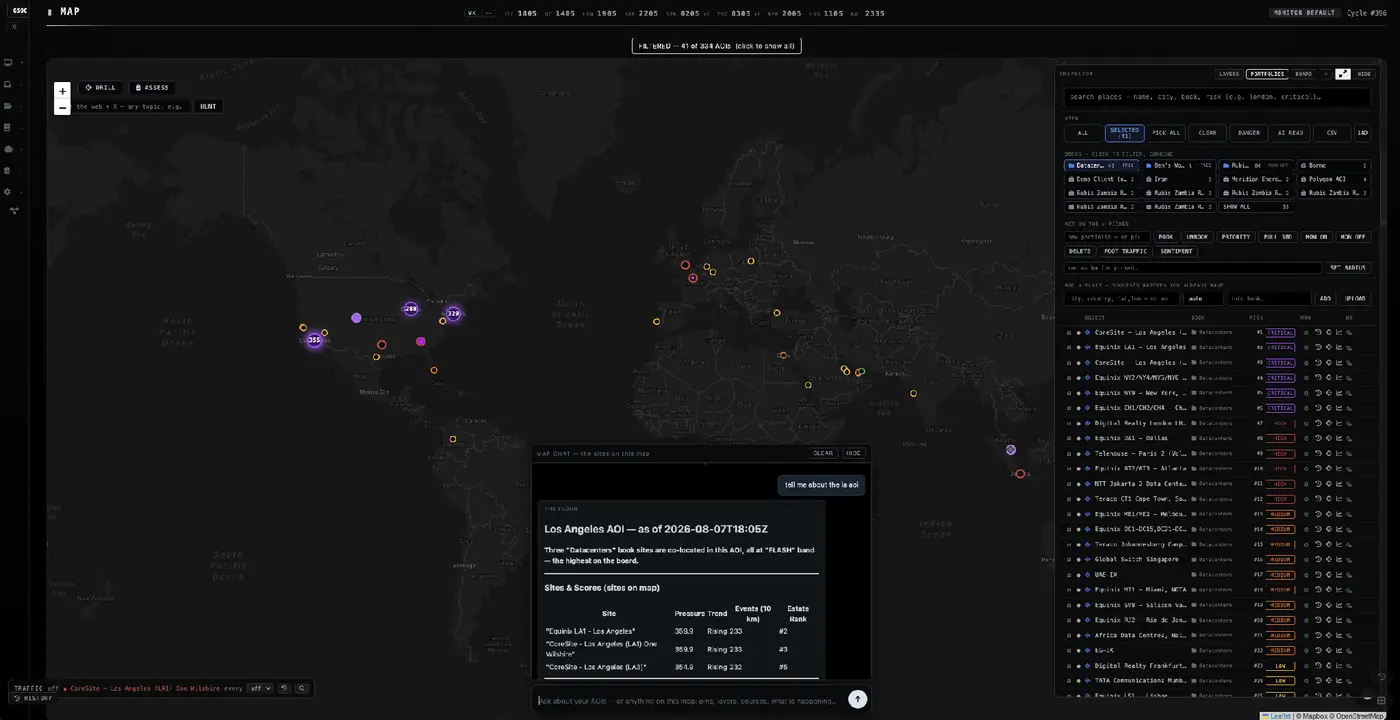This screenshot has width=1400, height=720.
Task: Click the purple 355 cluster marker
Action: (314, 340)
